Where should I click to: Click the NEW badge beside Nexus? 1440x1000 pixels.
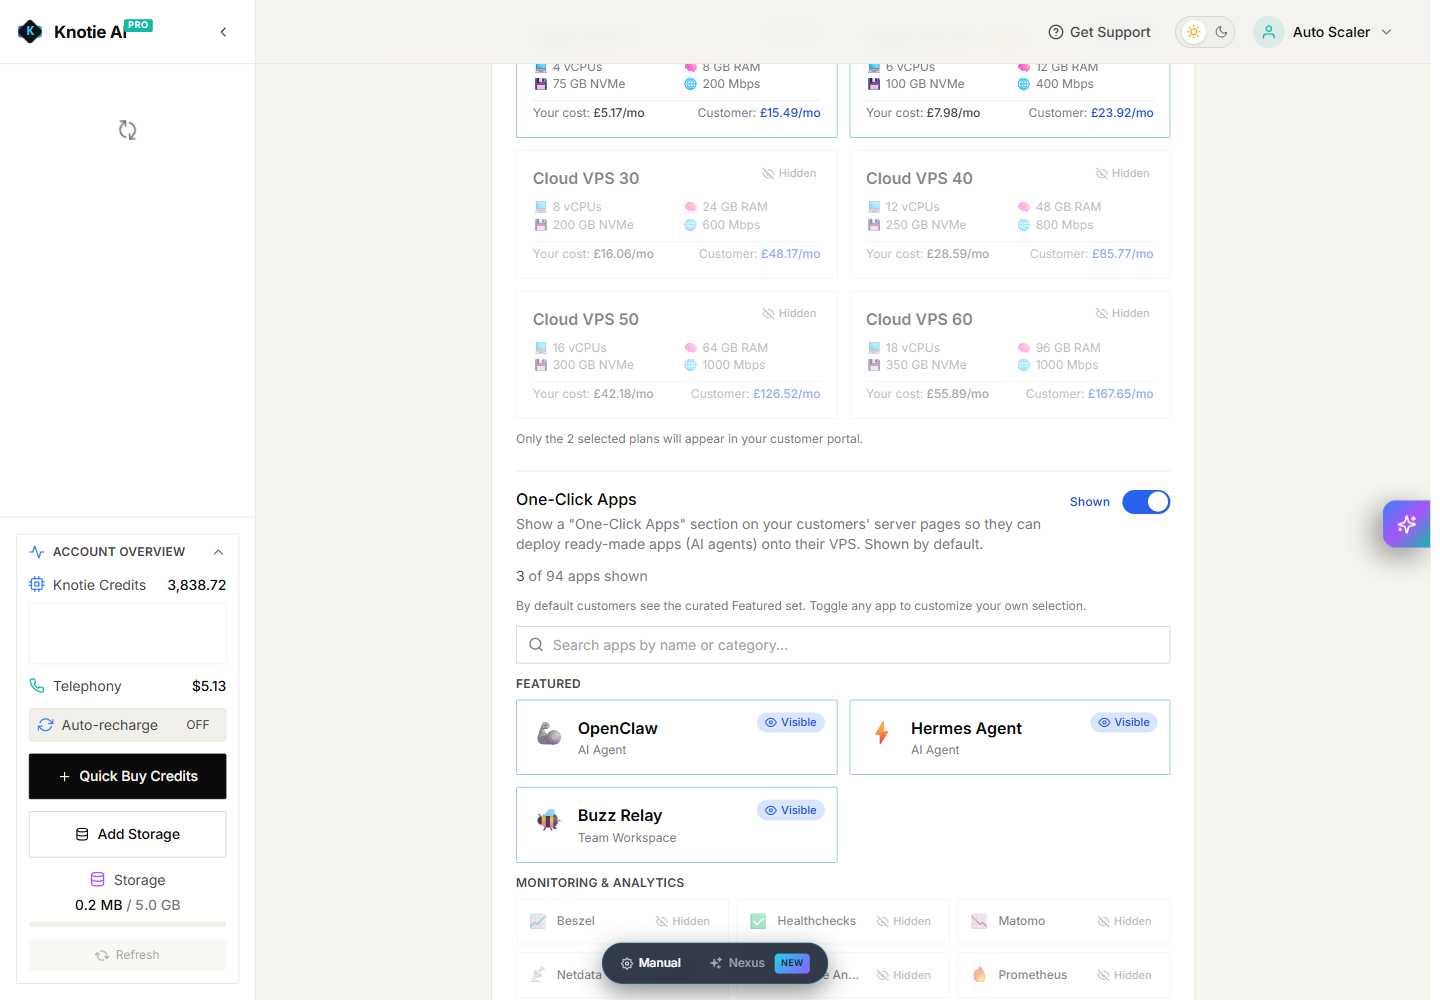792,963
